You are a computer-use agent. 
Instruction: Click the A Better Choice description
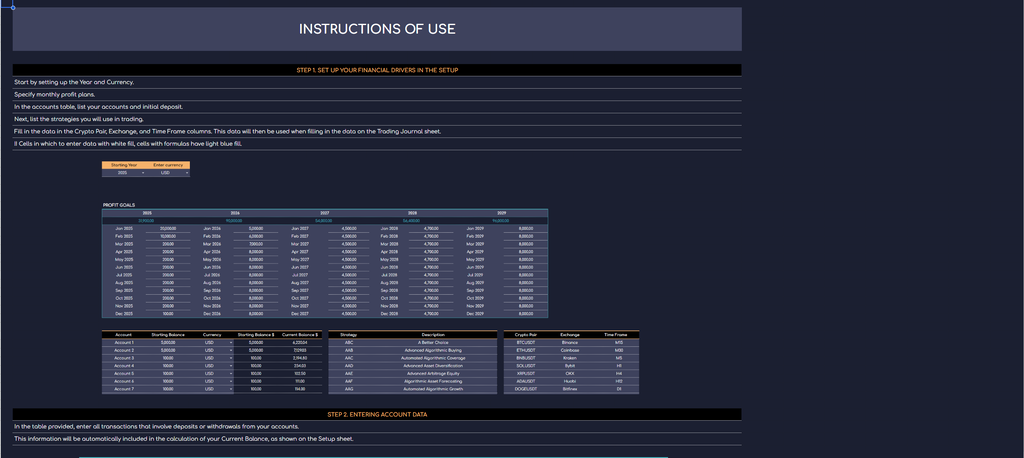(433, 342)
